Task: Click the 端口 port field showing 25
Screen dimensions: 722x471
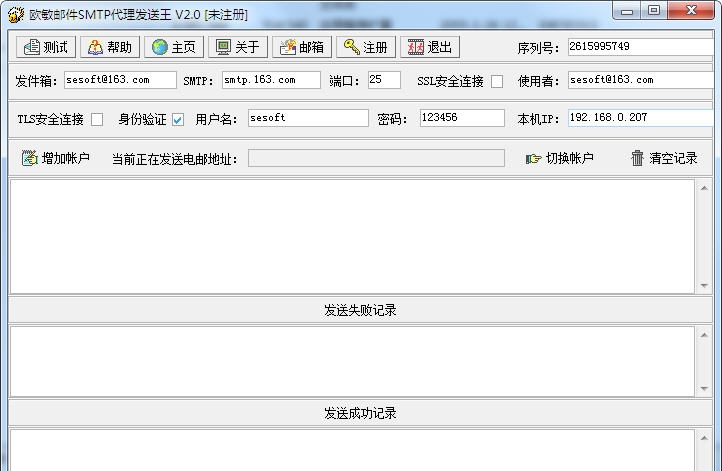Action: [384, 80]
